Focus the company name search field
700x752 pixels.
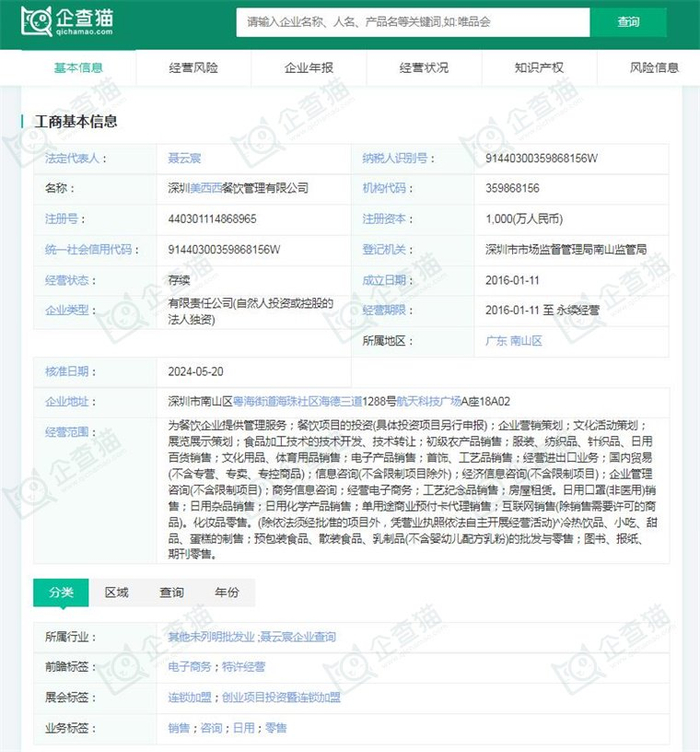point(413,22)
